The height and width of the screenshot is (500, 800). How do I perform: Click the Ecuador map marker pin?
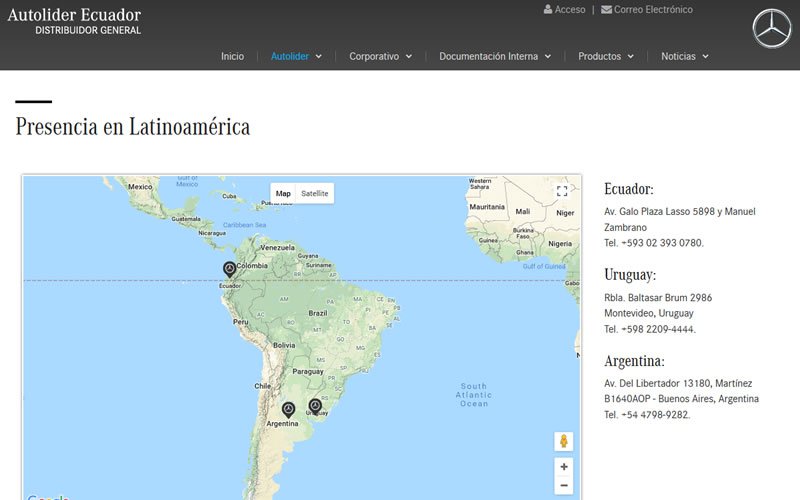tap(229, 269)
